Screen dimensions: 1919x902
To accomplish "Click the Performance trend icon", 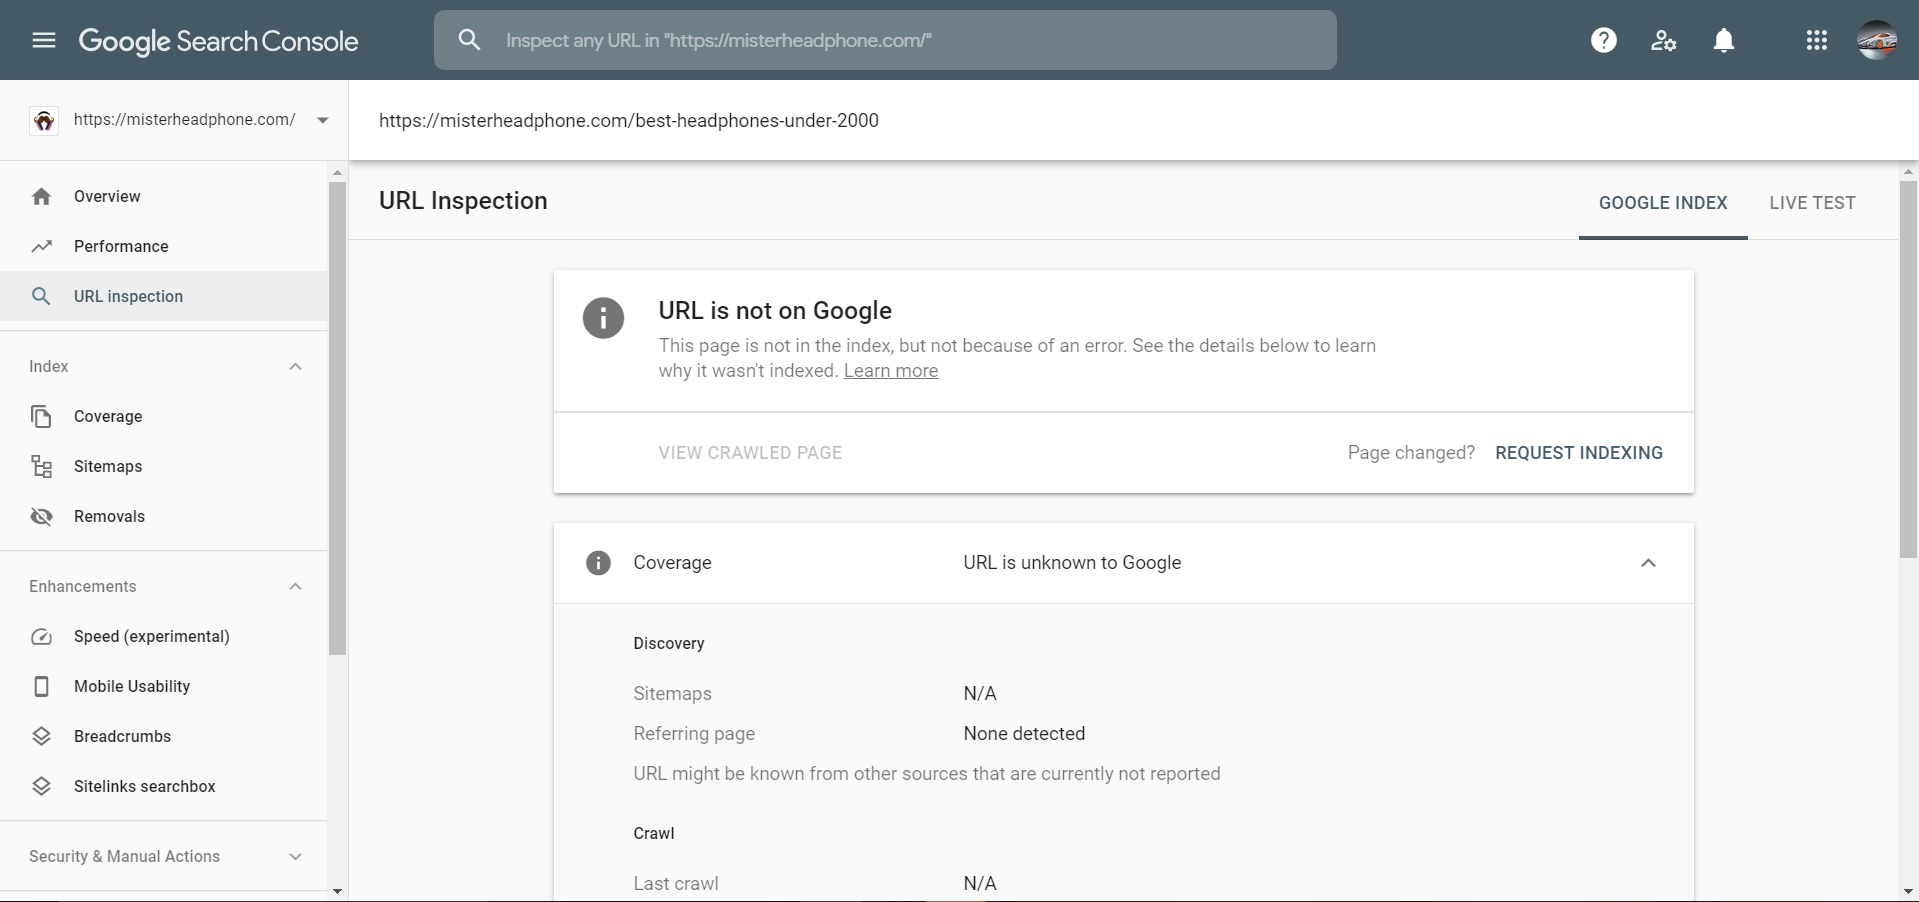I will click(41, 246).
